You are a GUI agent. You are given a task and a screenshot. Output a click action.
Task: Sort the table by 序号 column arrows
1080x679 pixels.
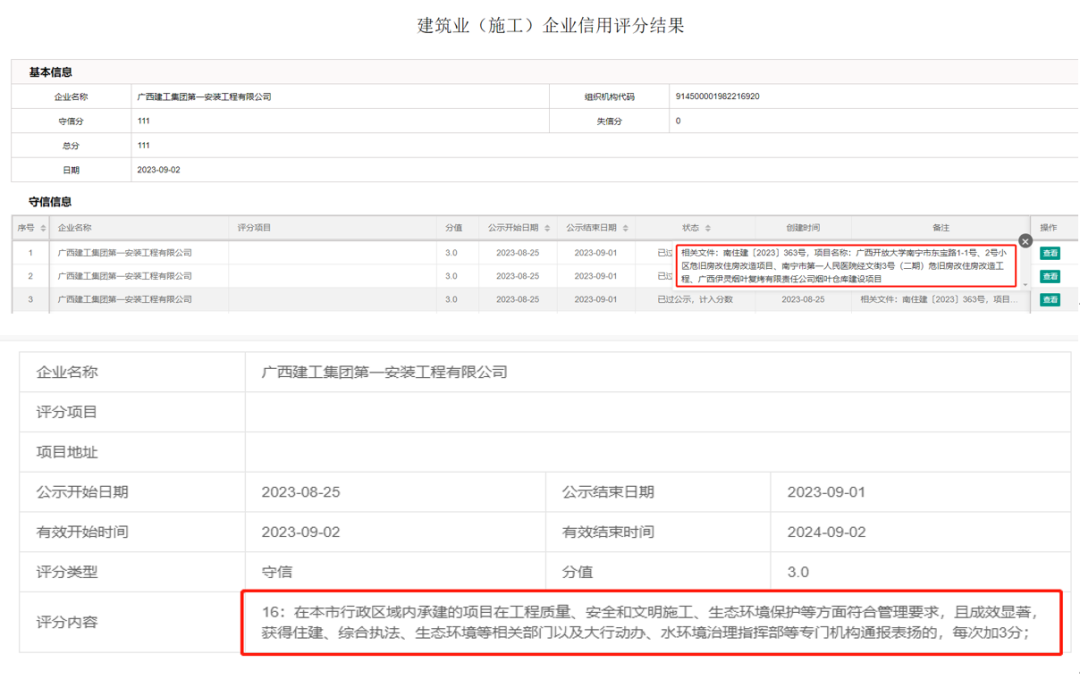[43, 228]
